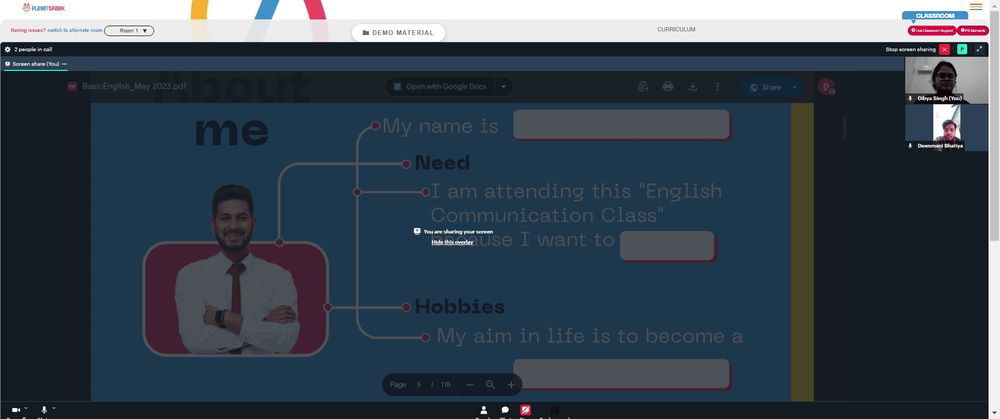Screen dimensions: 1000x419
Task: Click the red stop-share button in bottom bar
Action: (x=526, y=410)
